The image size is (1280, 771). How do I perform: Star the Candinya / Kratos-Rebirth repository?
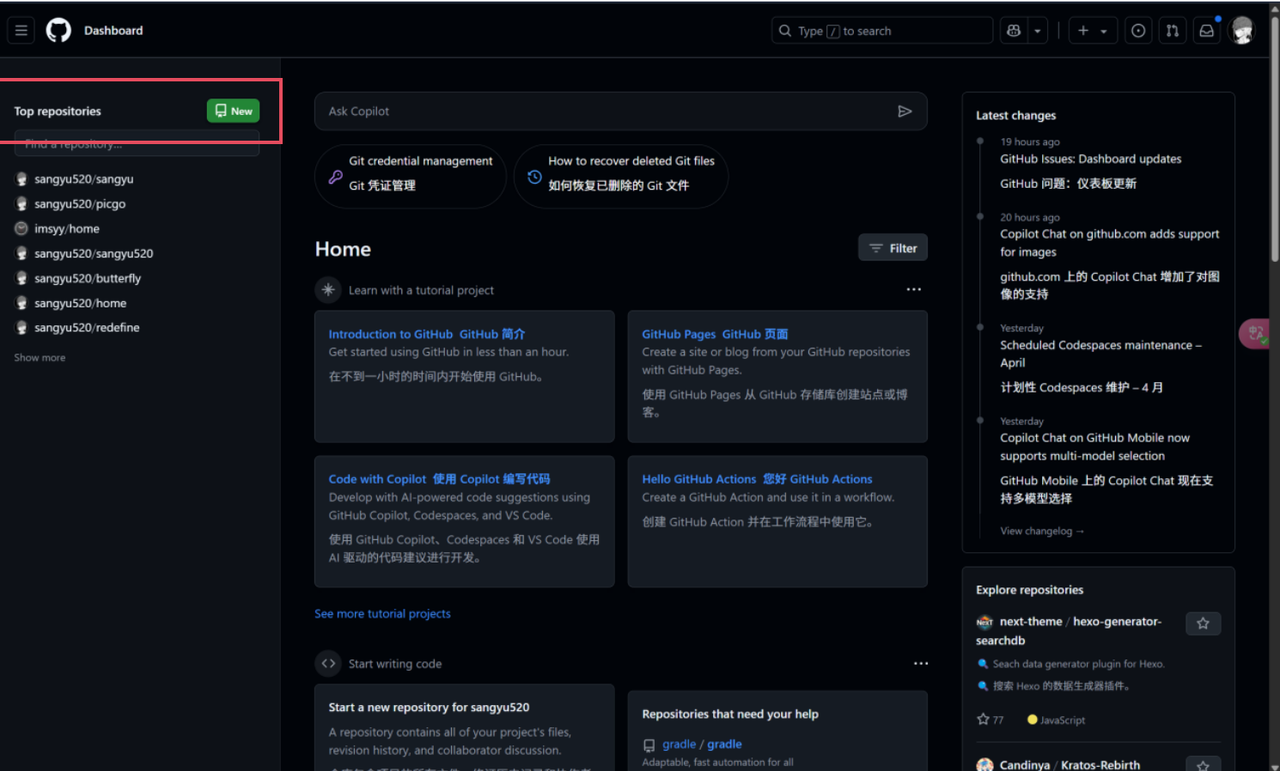coord(1203,765)
